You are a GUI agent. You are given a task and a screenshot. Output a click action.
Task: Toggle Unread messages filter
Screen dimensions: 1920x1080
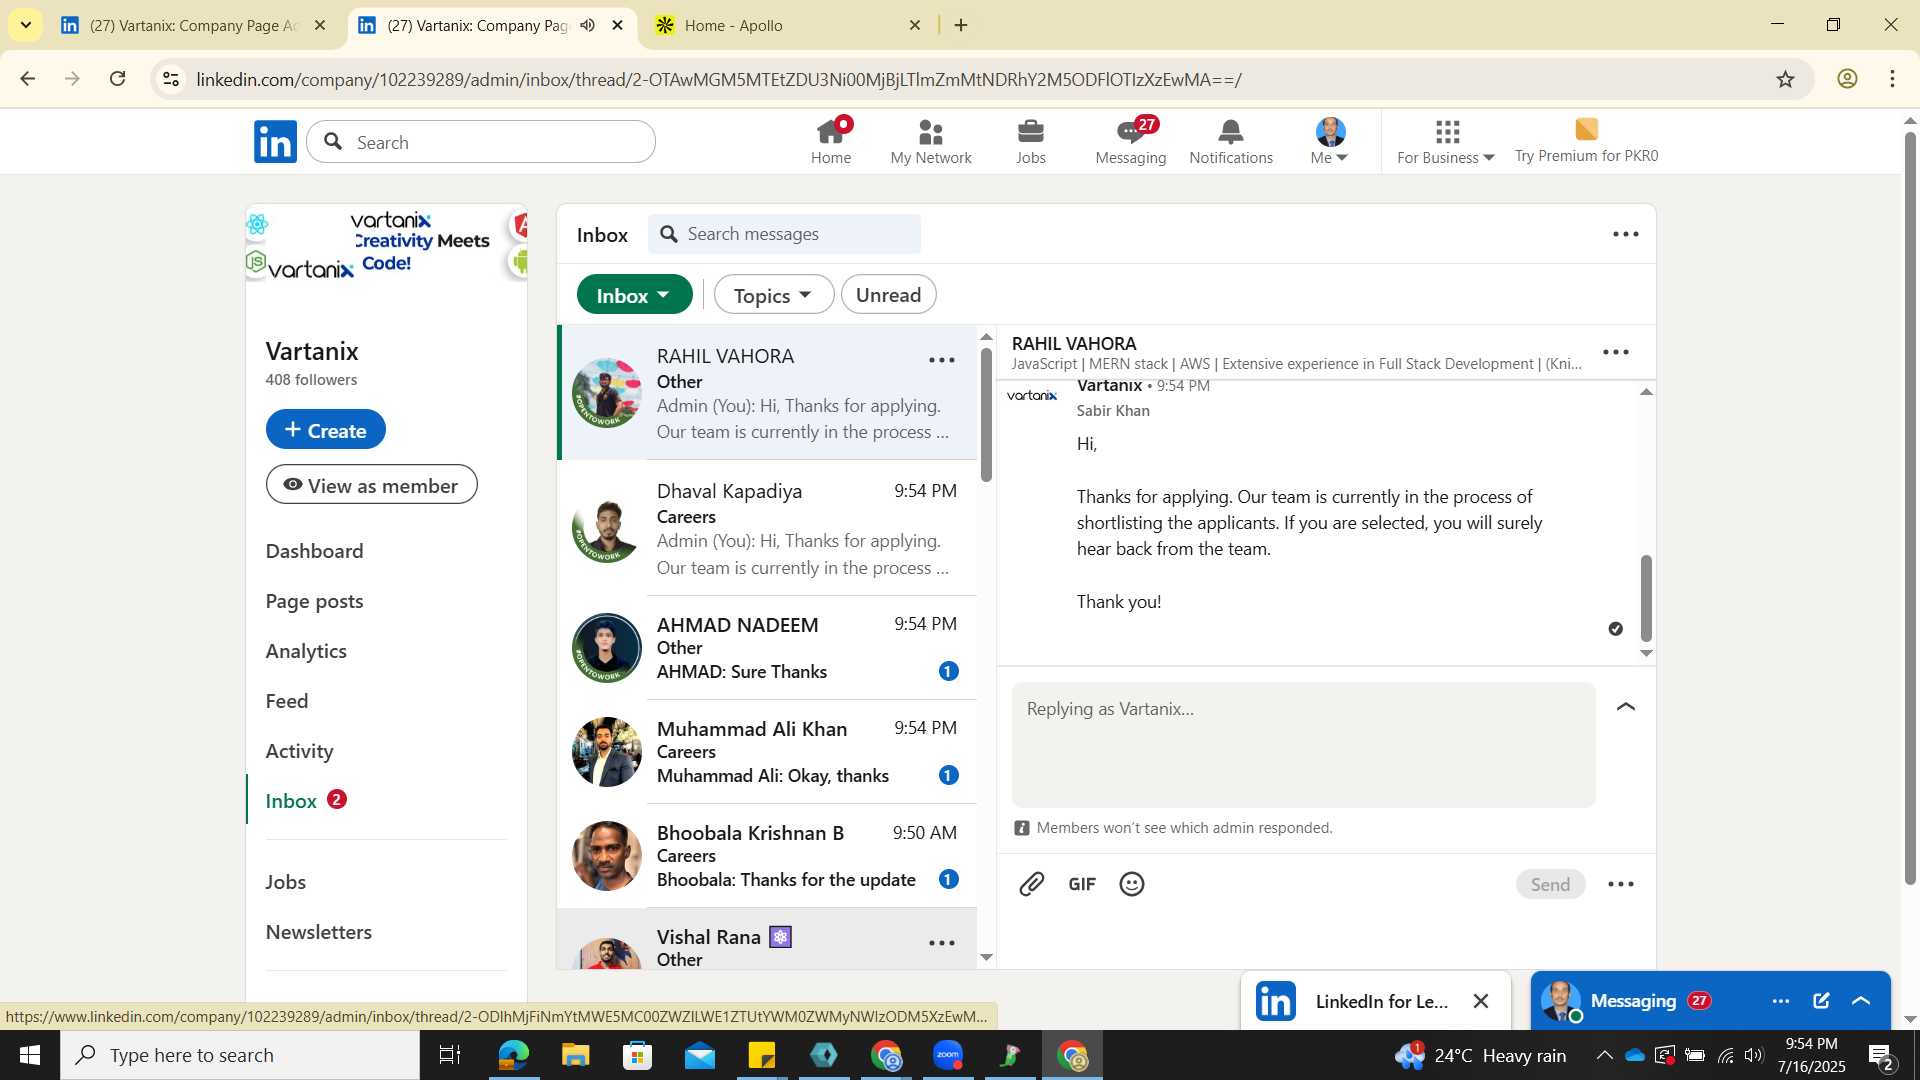click(x=889, y=295)
